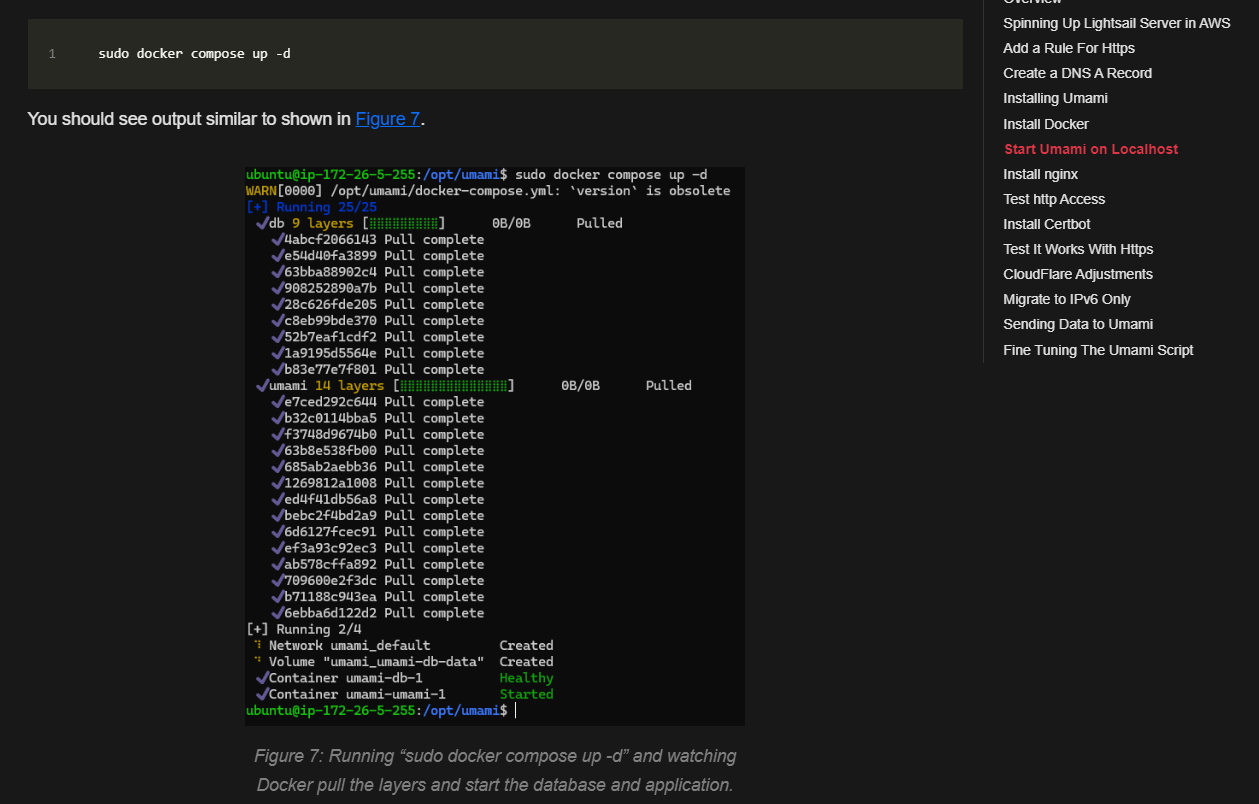The width and height of the screenshot is (1259, 804).
Task: Navigate to 'Create a DNS A Record'
Action: point(1077,73)
